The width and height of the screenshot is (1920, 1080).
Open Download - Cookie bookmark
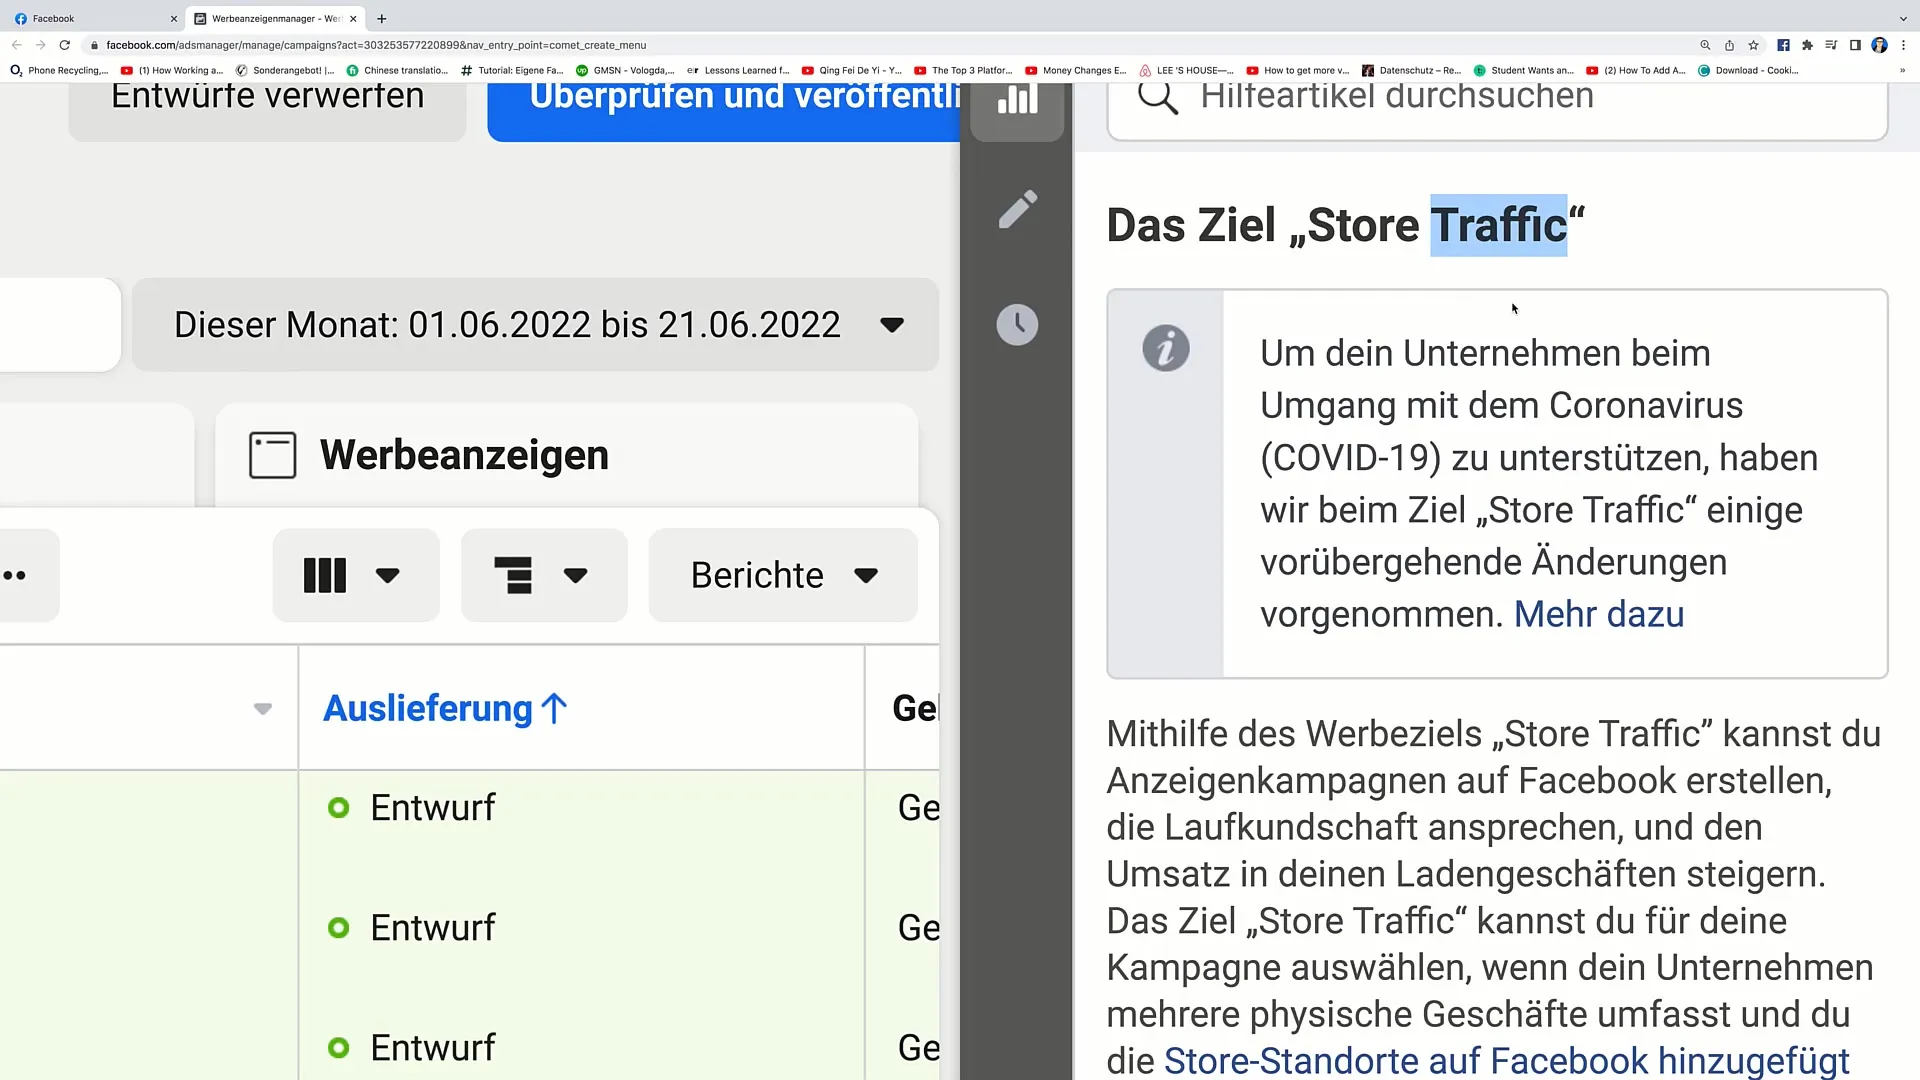click(x=1748, y=71)
